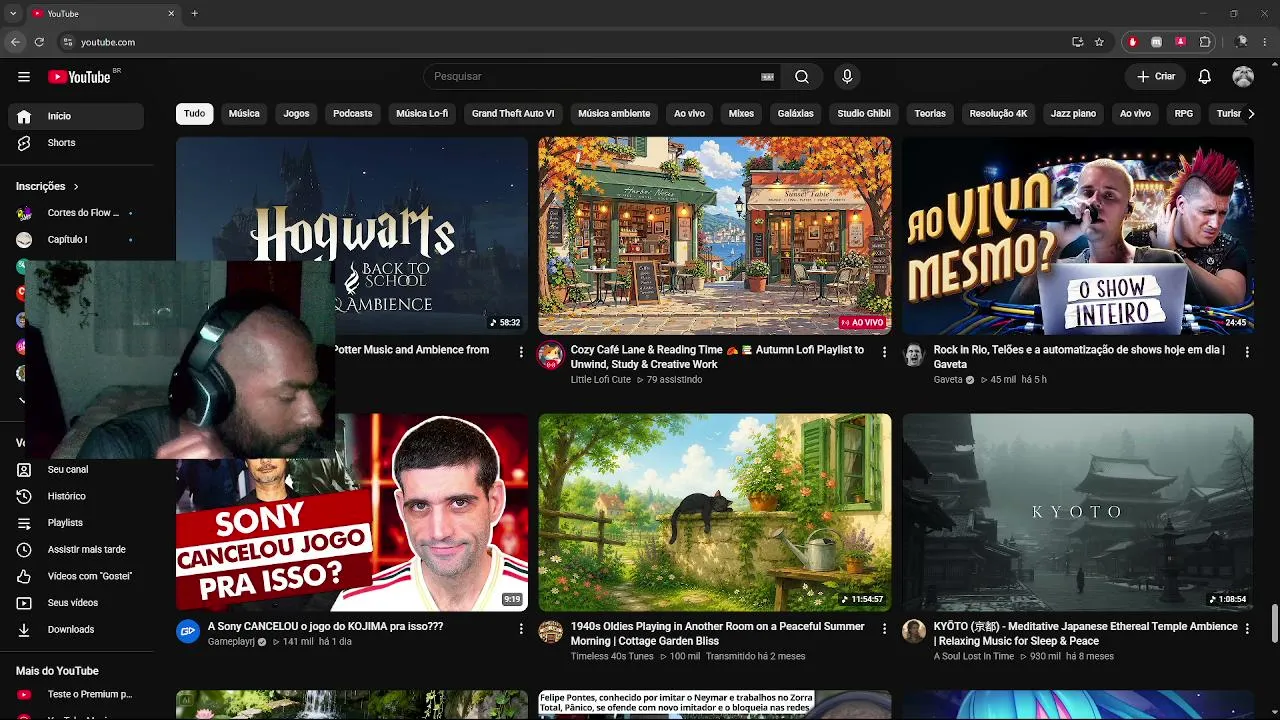Open Cortes do Flow subscription
Image resolution: width=1280 pixels, height=720 pixels.
point(76,213)
